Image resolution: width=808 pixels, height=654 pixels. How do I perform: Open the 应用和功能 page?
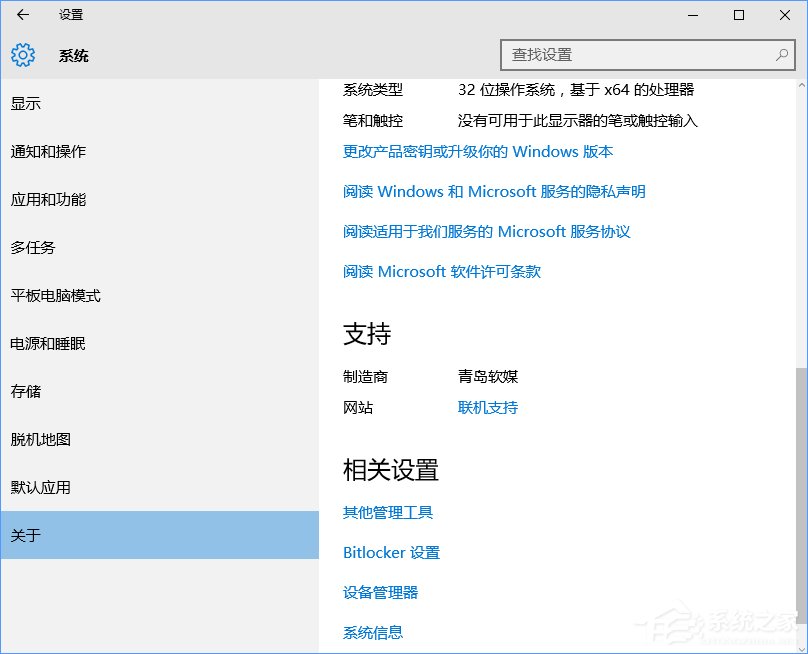point(47,199)
